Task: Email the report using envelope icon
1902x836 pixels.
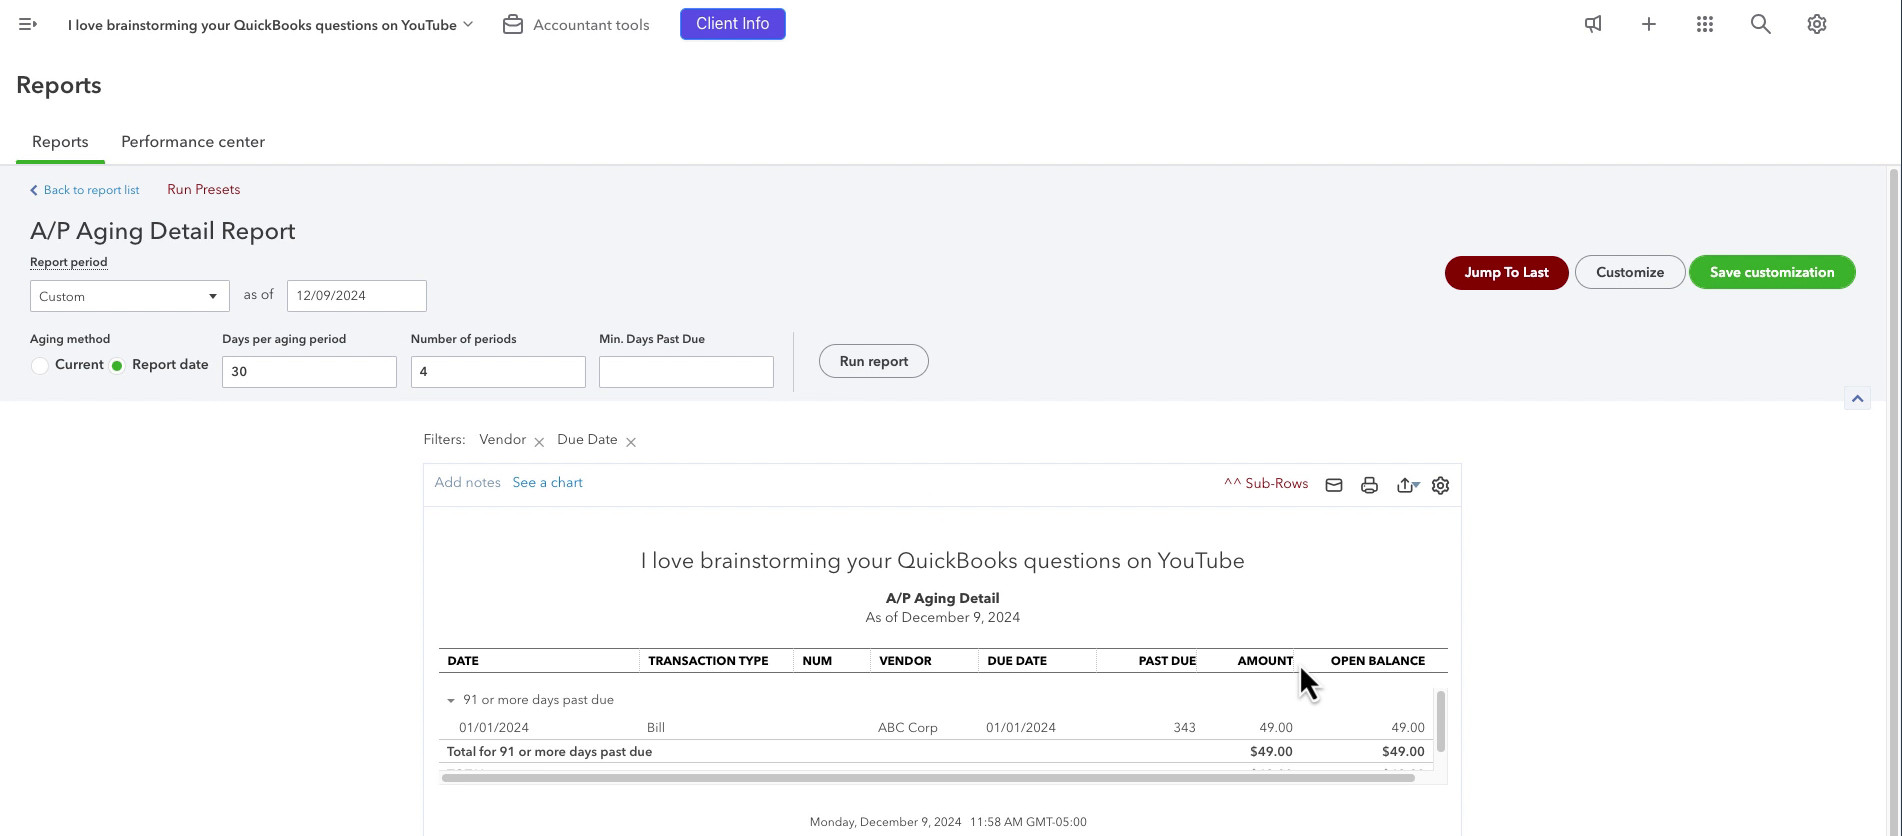Action: click(x=1334, y=485)
